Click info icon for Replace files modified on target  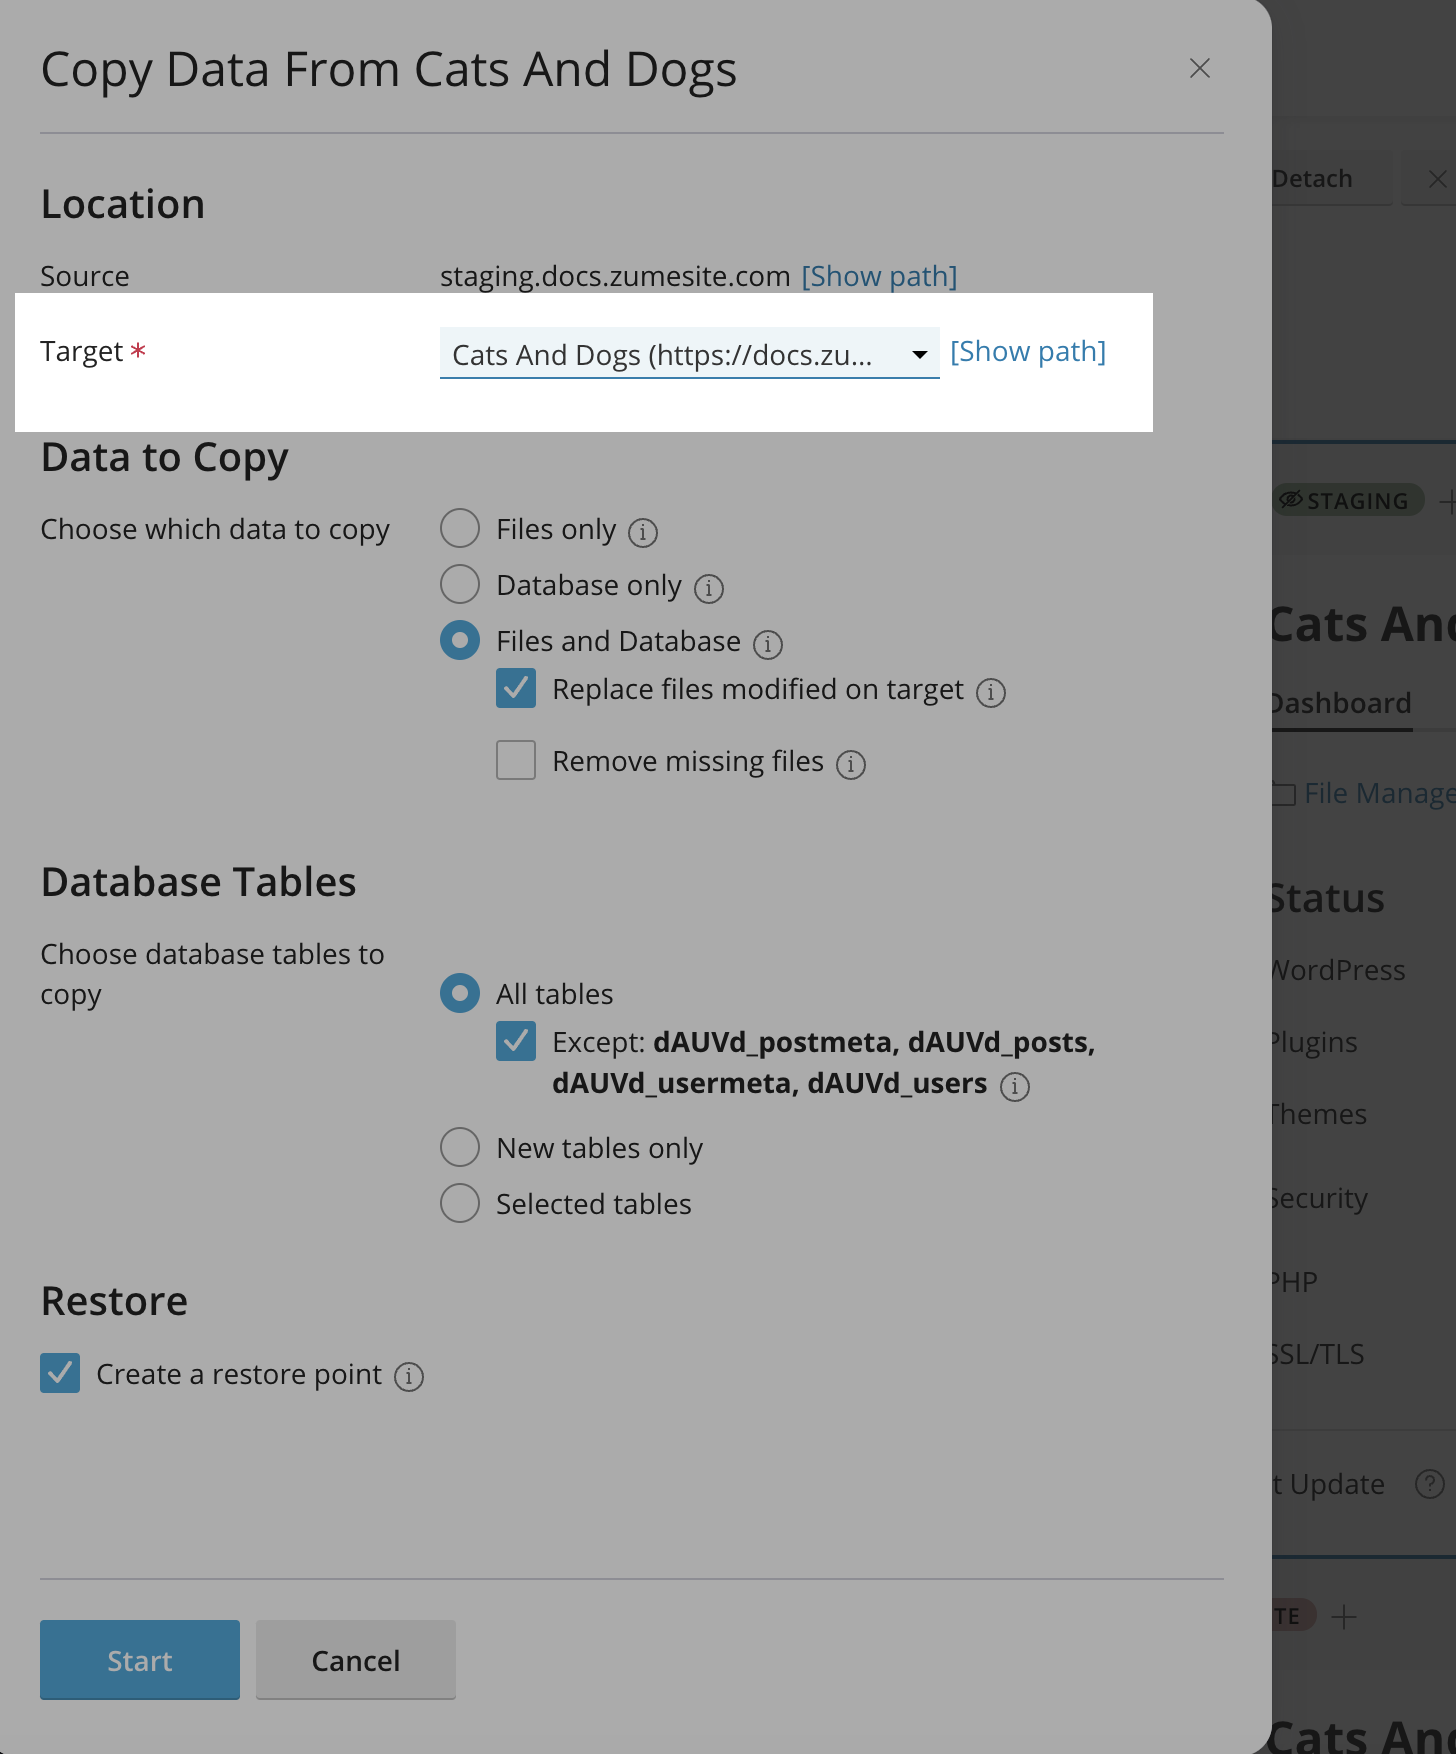pyautogui.click(x=990, y=692)
